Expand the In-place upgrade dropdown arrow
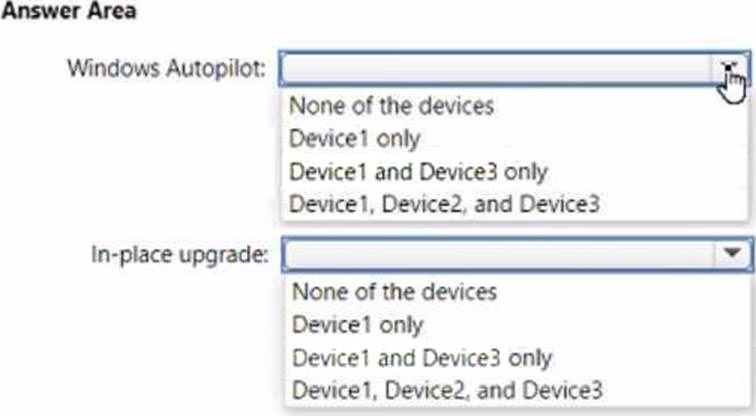This screenshot has width=756, height=416. 733,254
